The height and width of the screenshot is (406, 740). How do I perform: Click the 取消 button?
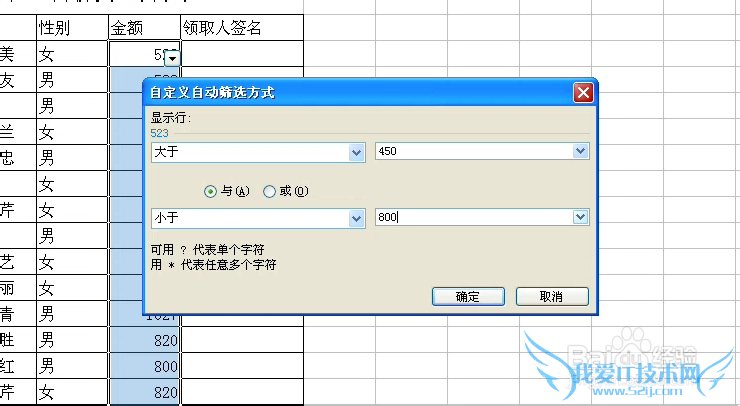[x=552, y=296]
